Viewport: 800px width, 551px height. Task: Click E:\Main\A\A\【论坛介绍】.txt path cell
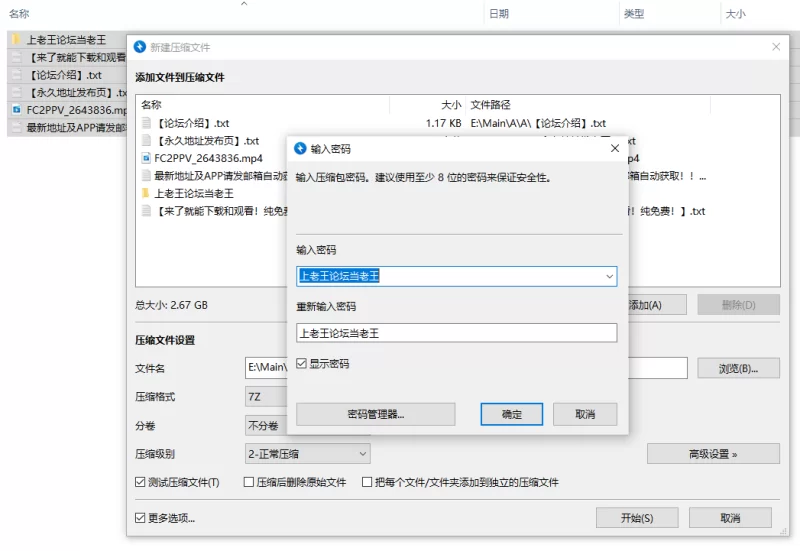tap(538, 123)
